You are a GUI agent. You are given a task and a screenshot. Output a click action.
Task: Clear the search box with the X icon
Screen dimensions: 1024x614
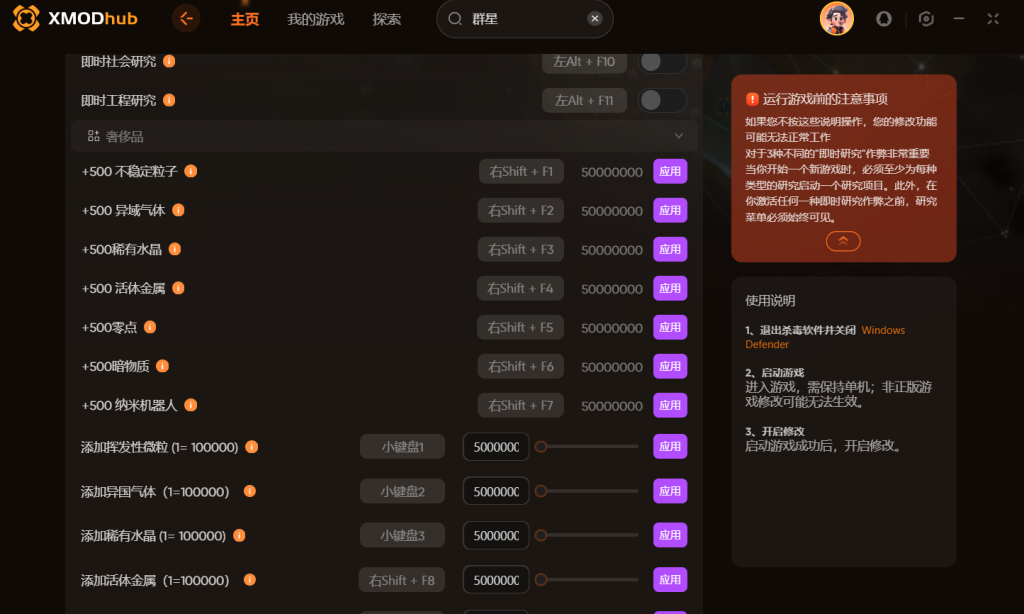click(594, 18)
